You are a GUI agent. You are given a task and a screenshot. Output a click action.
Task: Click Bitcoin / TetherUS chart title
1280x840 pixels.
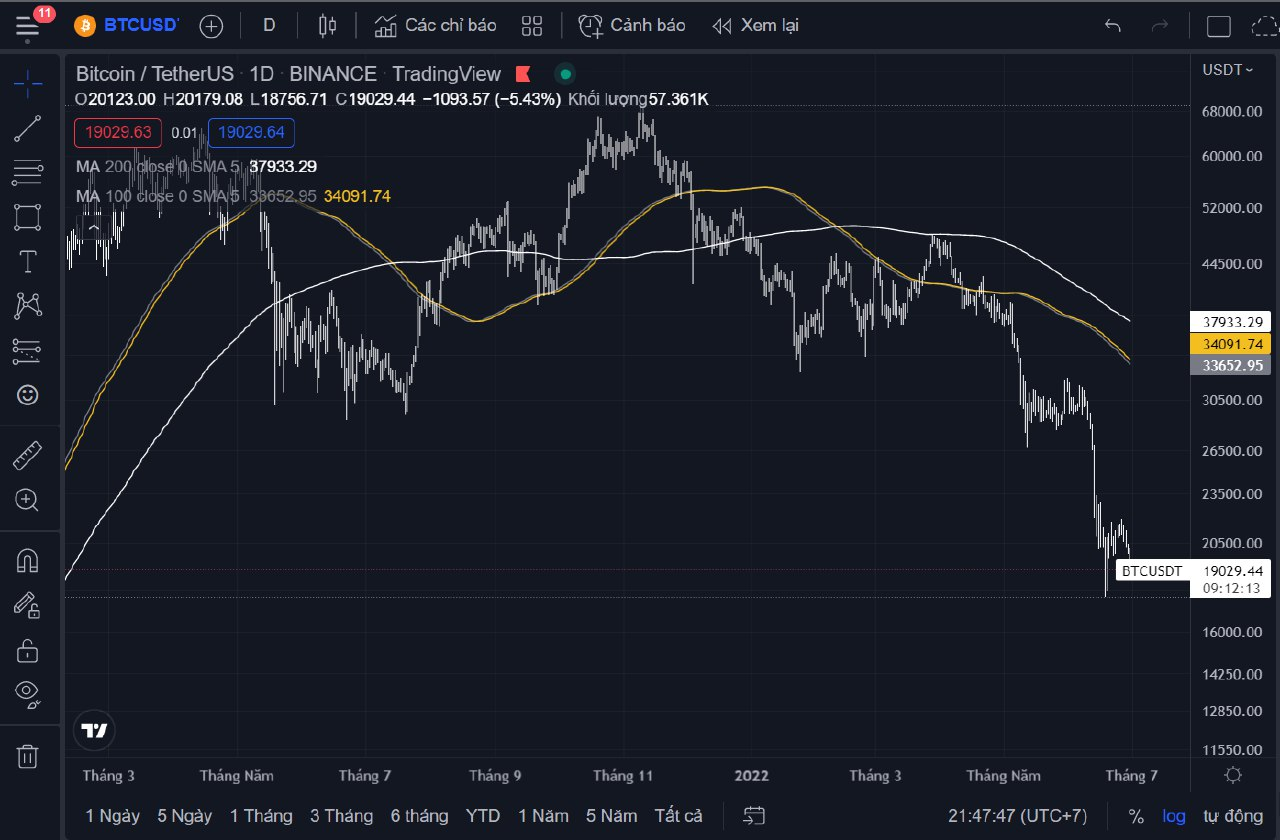[x=155, y=74]
